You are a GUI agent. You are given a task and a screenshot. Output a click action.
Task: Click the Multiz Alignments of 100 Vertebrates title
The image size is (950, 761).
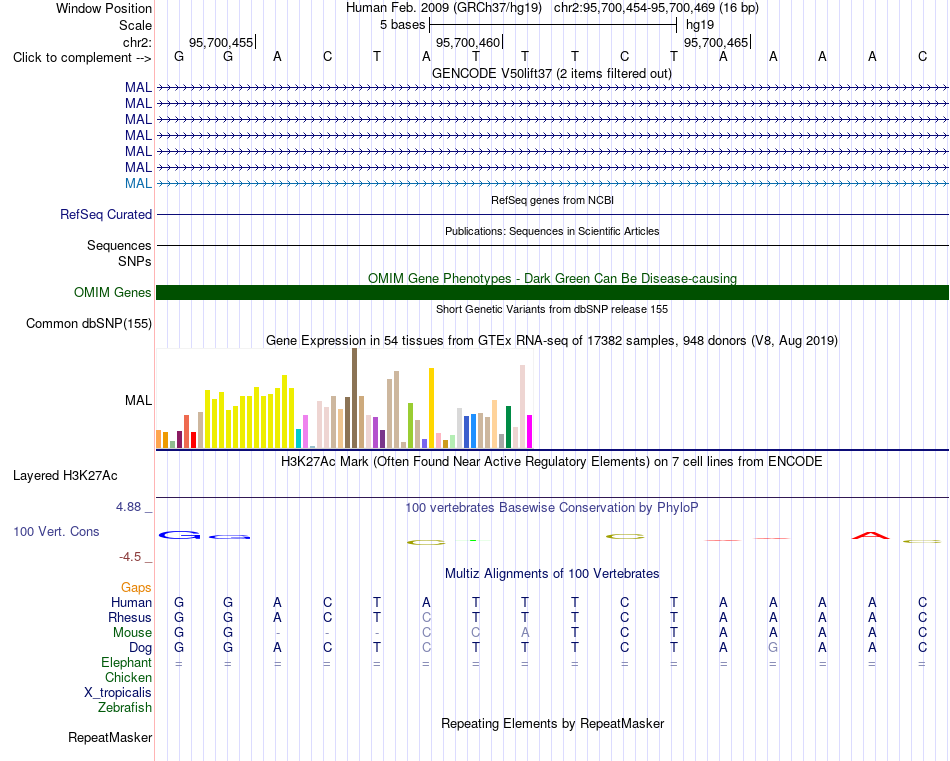click(552, 573)
